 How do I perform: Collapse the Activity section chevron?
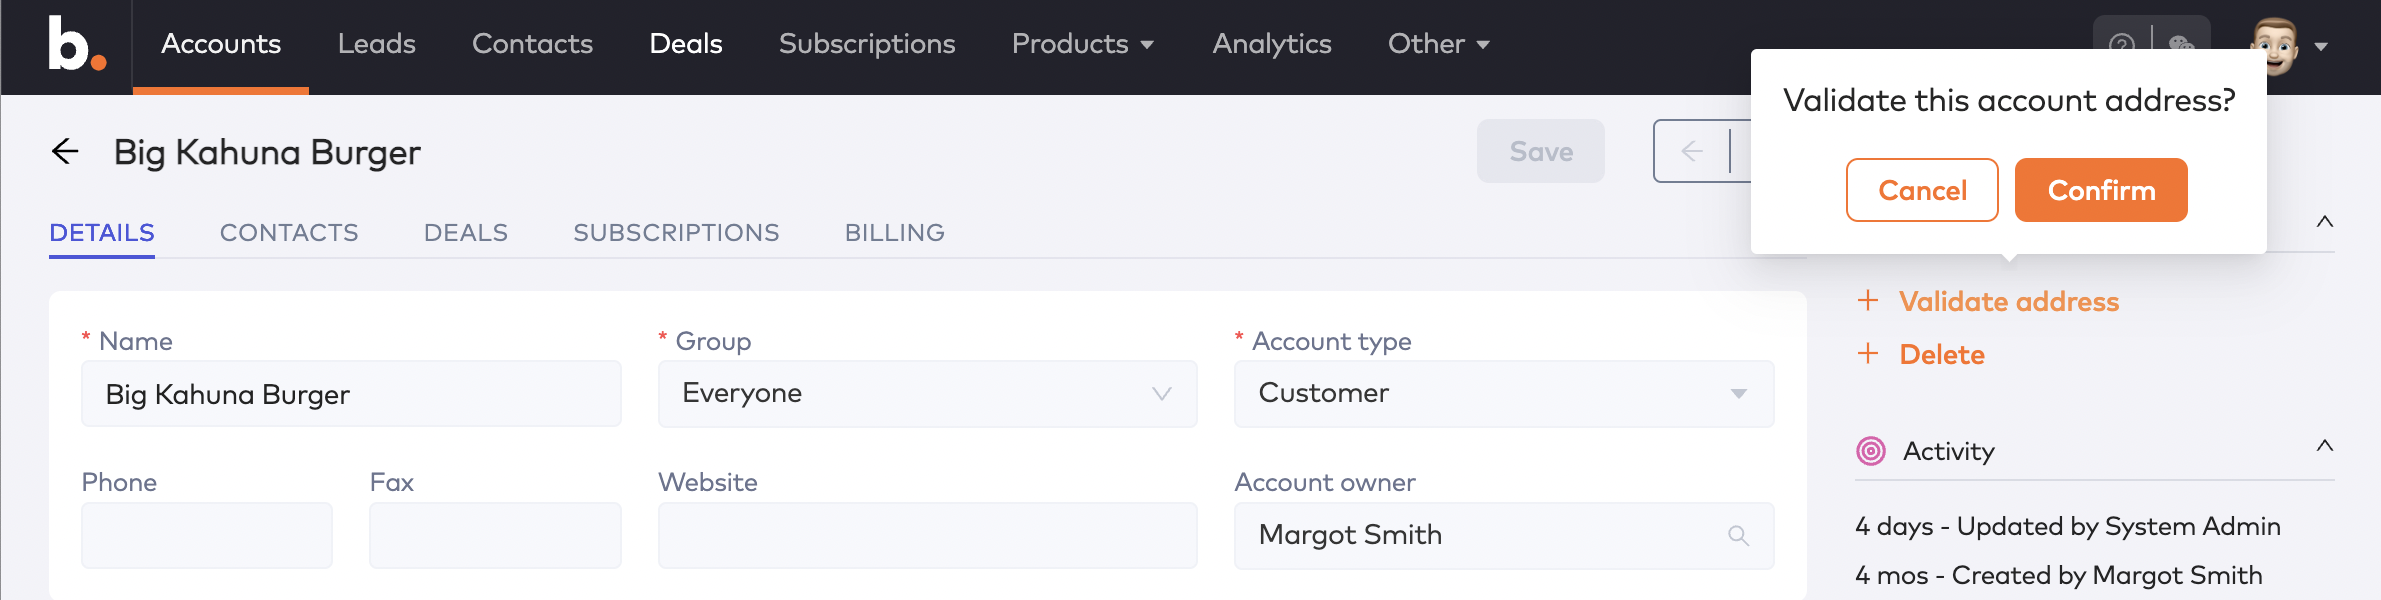(2325, 446)
